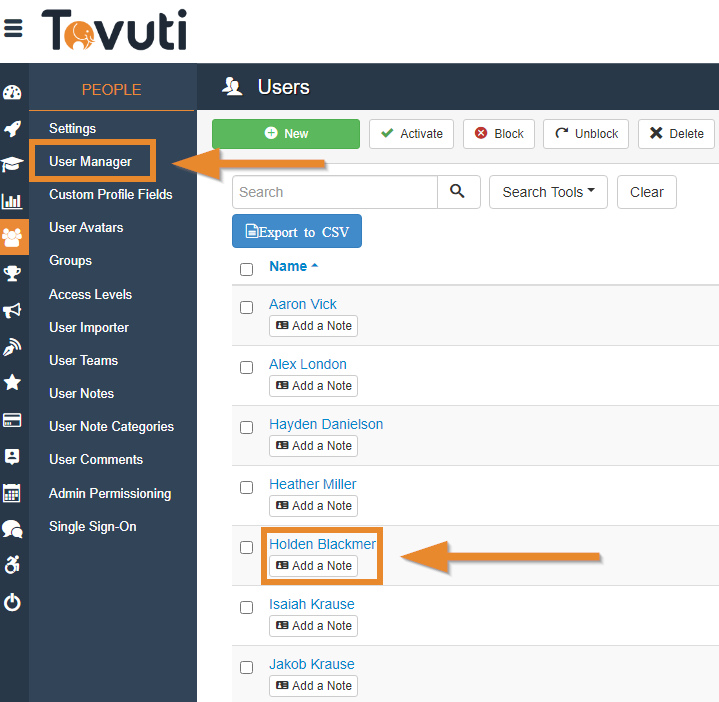
Task: Open the Holden Blackmer user link
Action: click(x=322, y=544)
